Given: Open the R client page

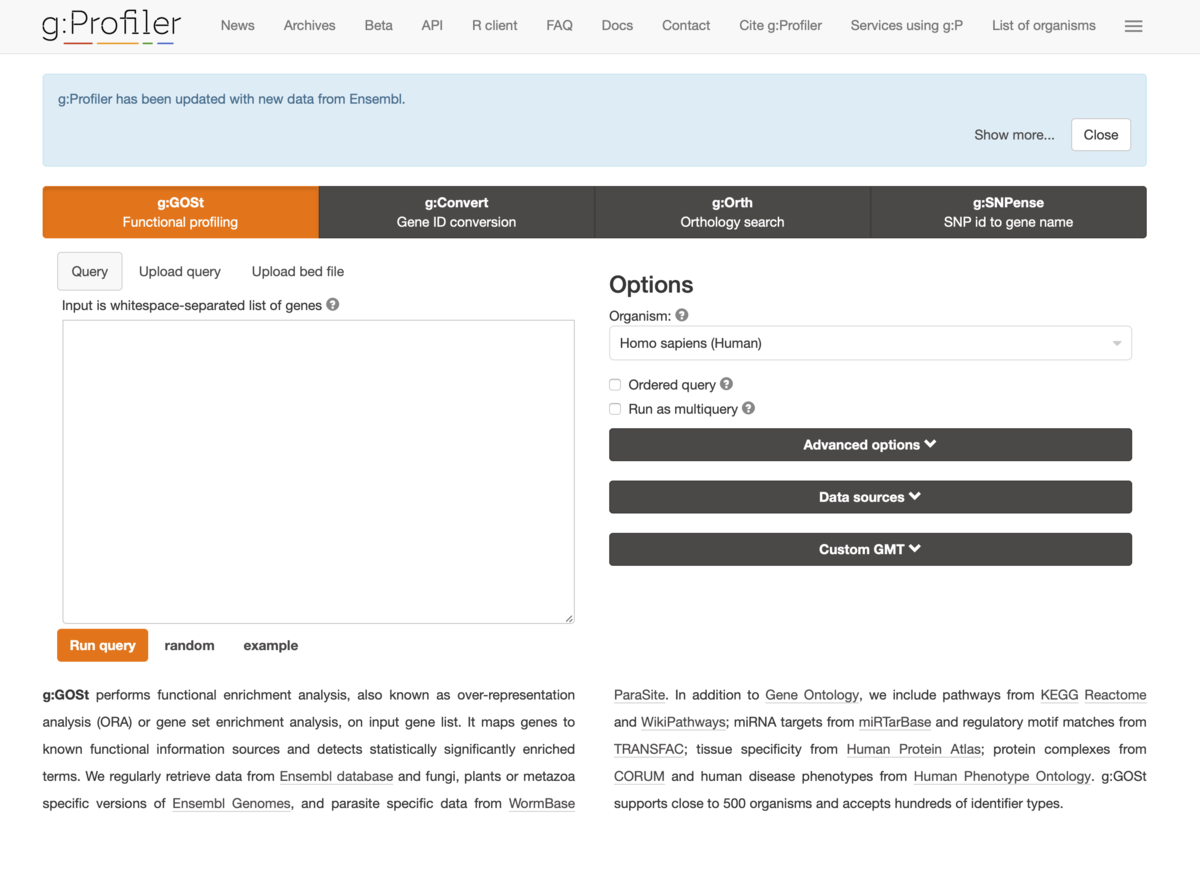Looking at the screenshot, I should (x=495, y=25).
